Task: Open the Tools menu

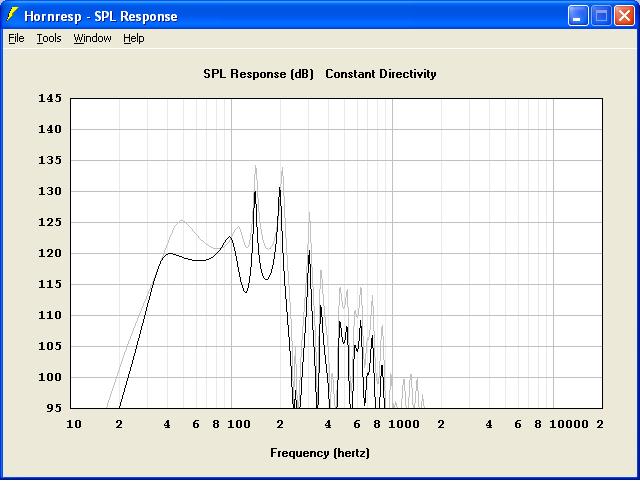Action: pos(49,38)
